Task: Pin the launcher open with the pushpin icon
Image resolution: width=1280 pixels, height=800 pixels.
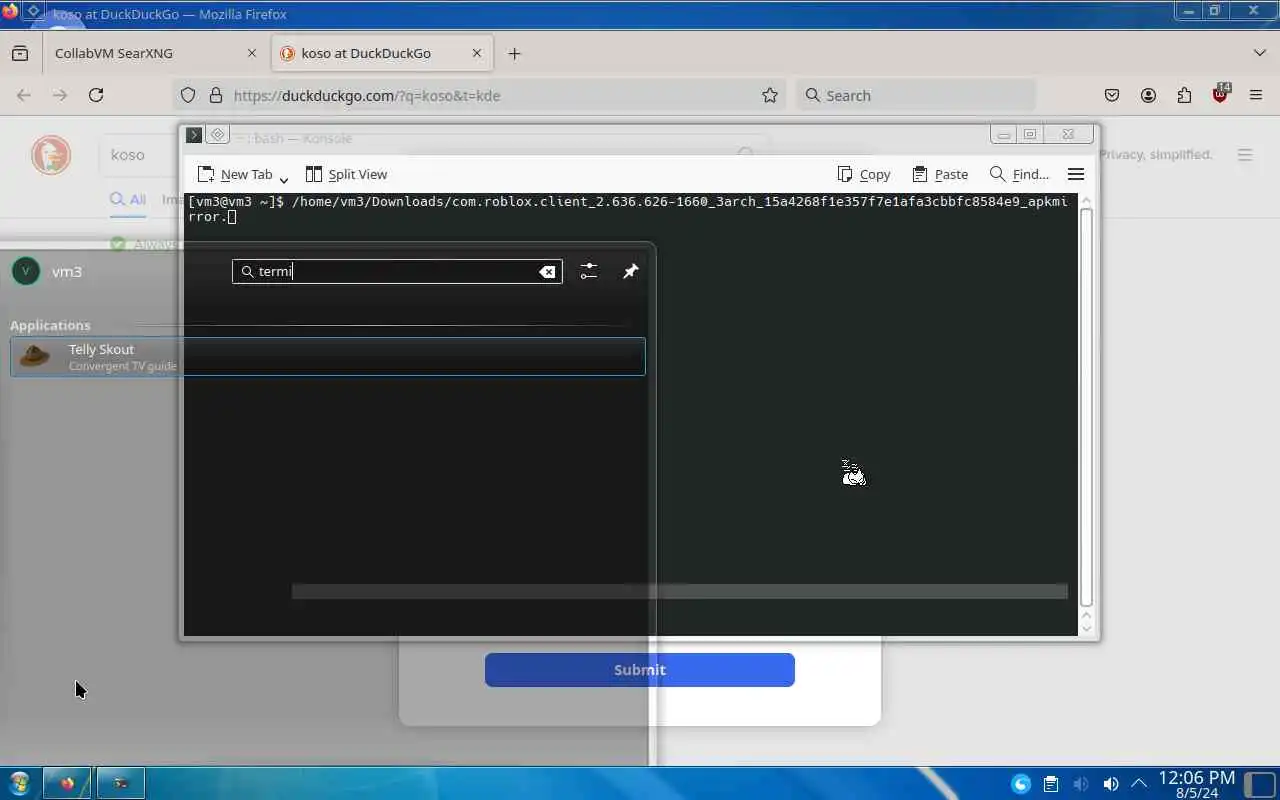Action: [x=630, y=271]
